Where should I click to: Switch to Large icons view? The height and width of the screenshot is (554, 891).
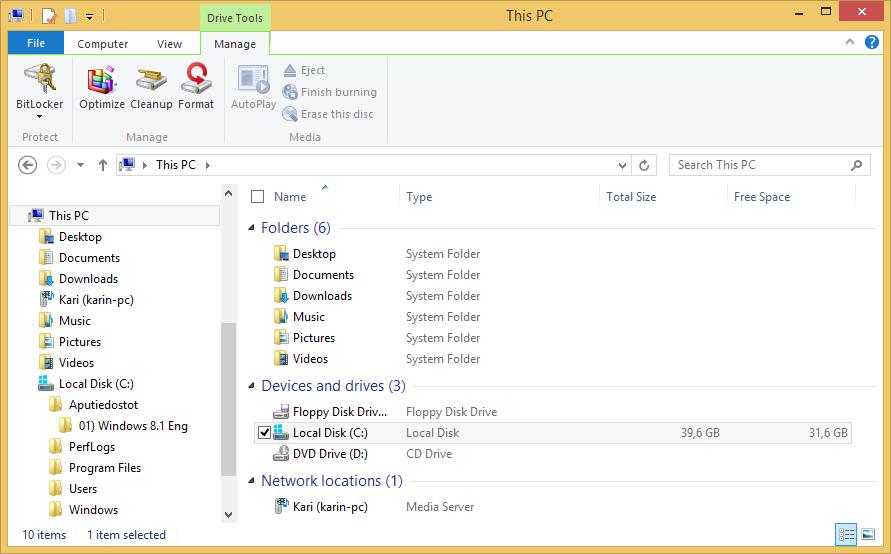coord(868,534)
